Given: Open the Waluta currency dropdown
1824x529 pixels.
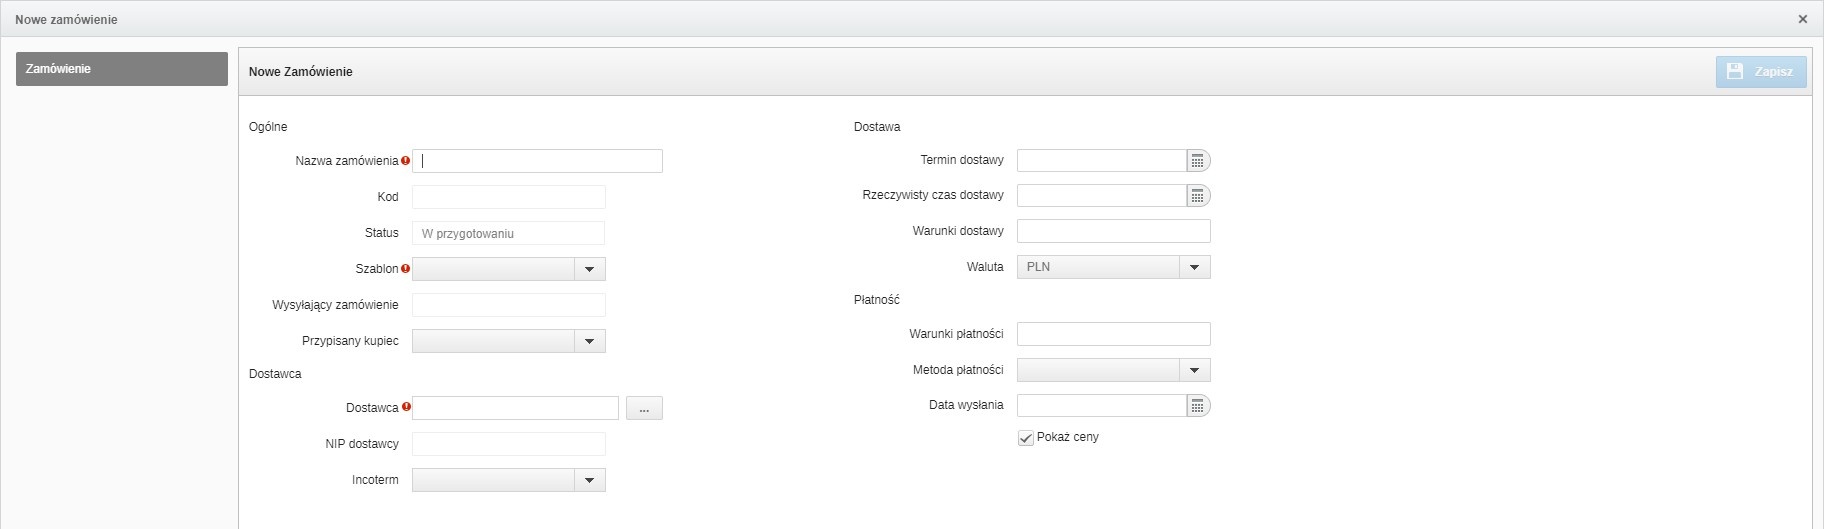Looking at the screenshot, I should click(1194, 268).
